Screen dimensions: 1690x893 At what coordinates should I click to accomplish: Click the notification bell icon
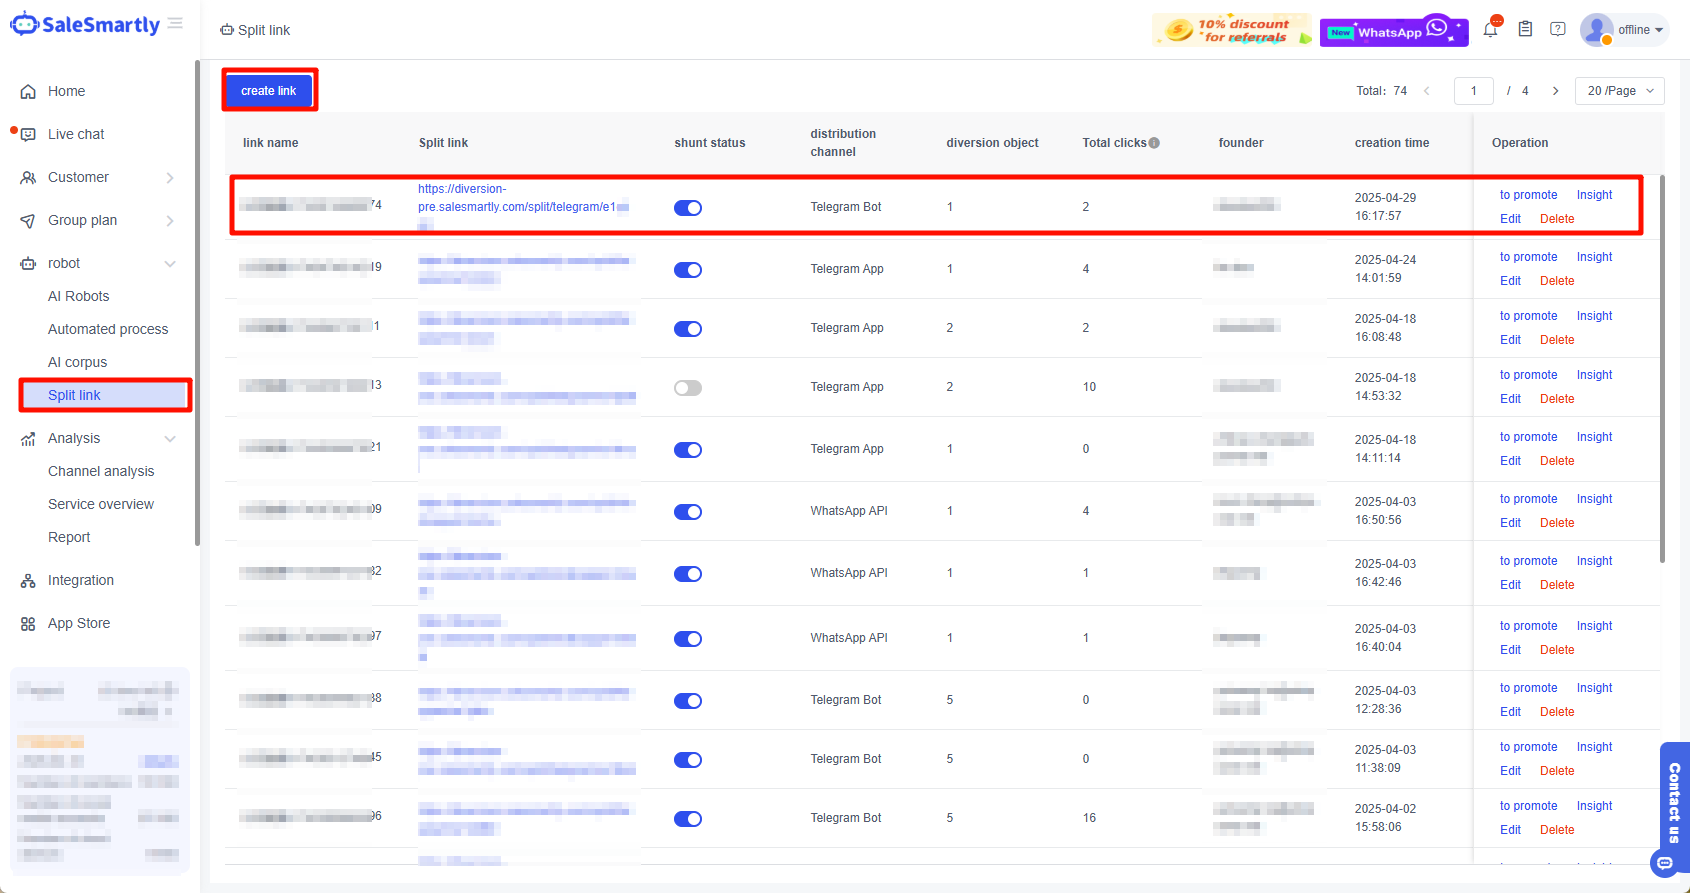(x=1490, y=30)
